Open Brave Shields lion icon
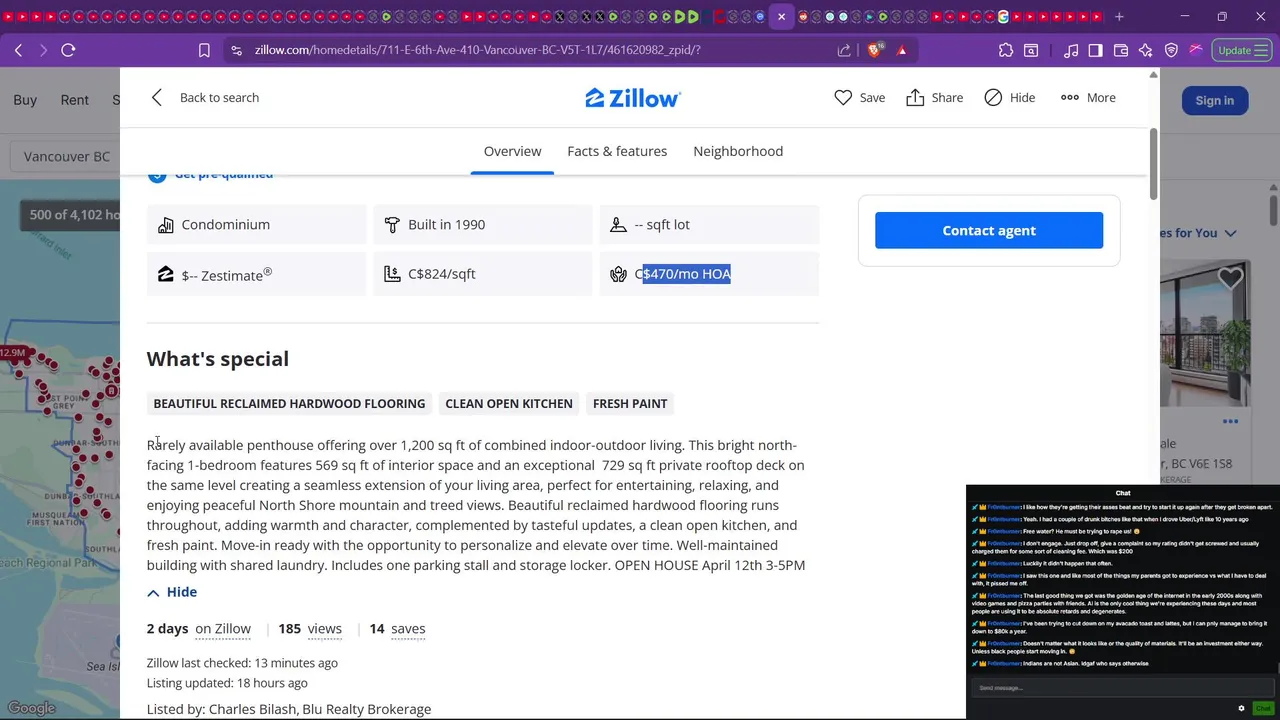 (875, 50)
